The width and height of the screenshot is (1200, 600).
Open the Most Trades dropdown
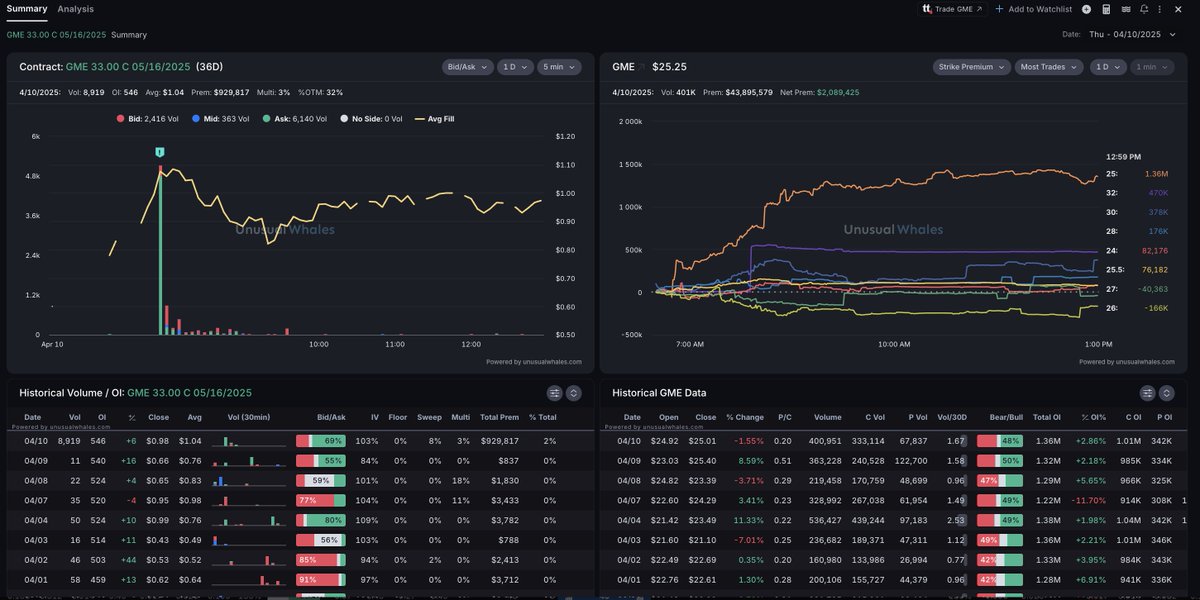(x=1048, y=67)
